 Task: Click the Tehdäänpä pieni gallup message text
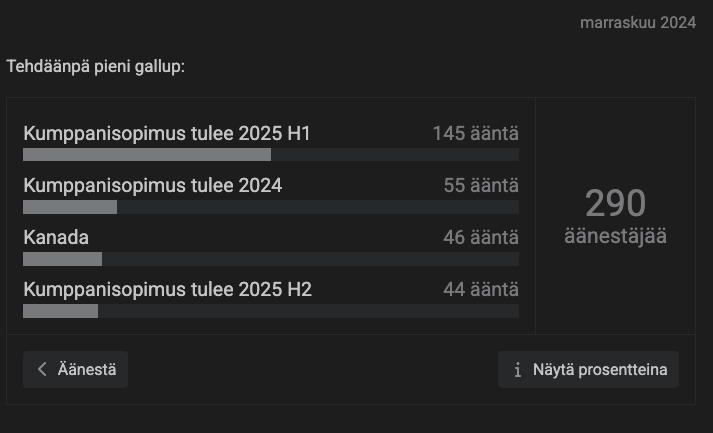[96, 66]
